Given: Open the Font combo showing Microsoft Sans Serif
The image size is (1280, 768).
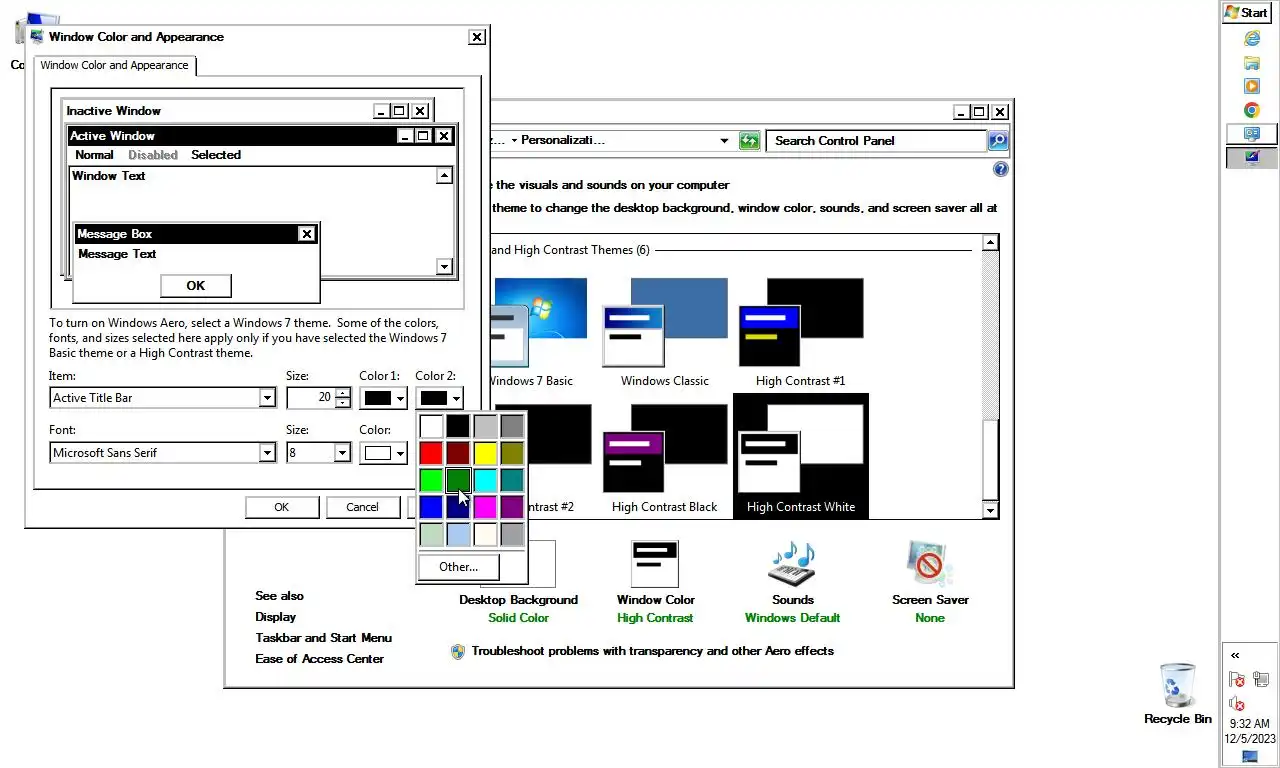Looking at the screenshot, I should (x=163, y=453).
